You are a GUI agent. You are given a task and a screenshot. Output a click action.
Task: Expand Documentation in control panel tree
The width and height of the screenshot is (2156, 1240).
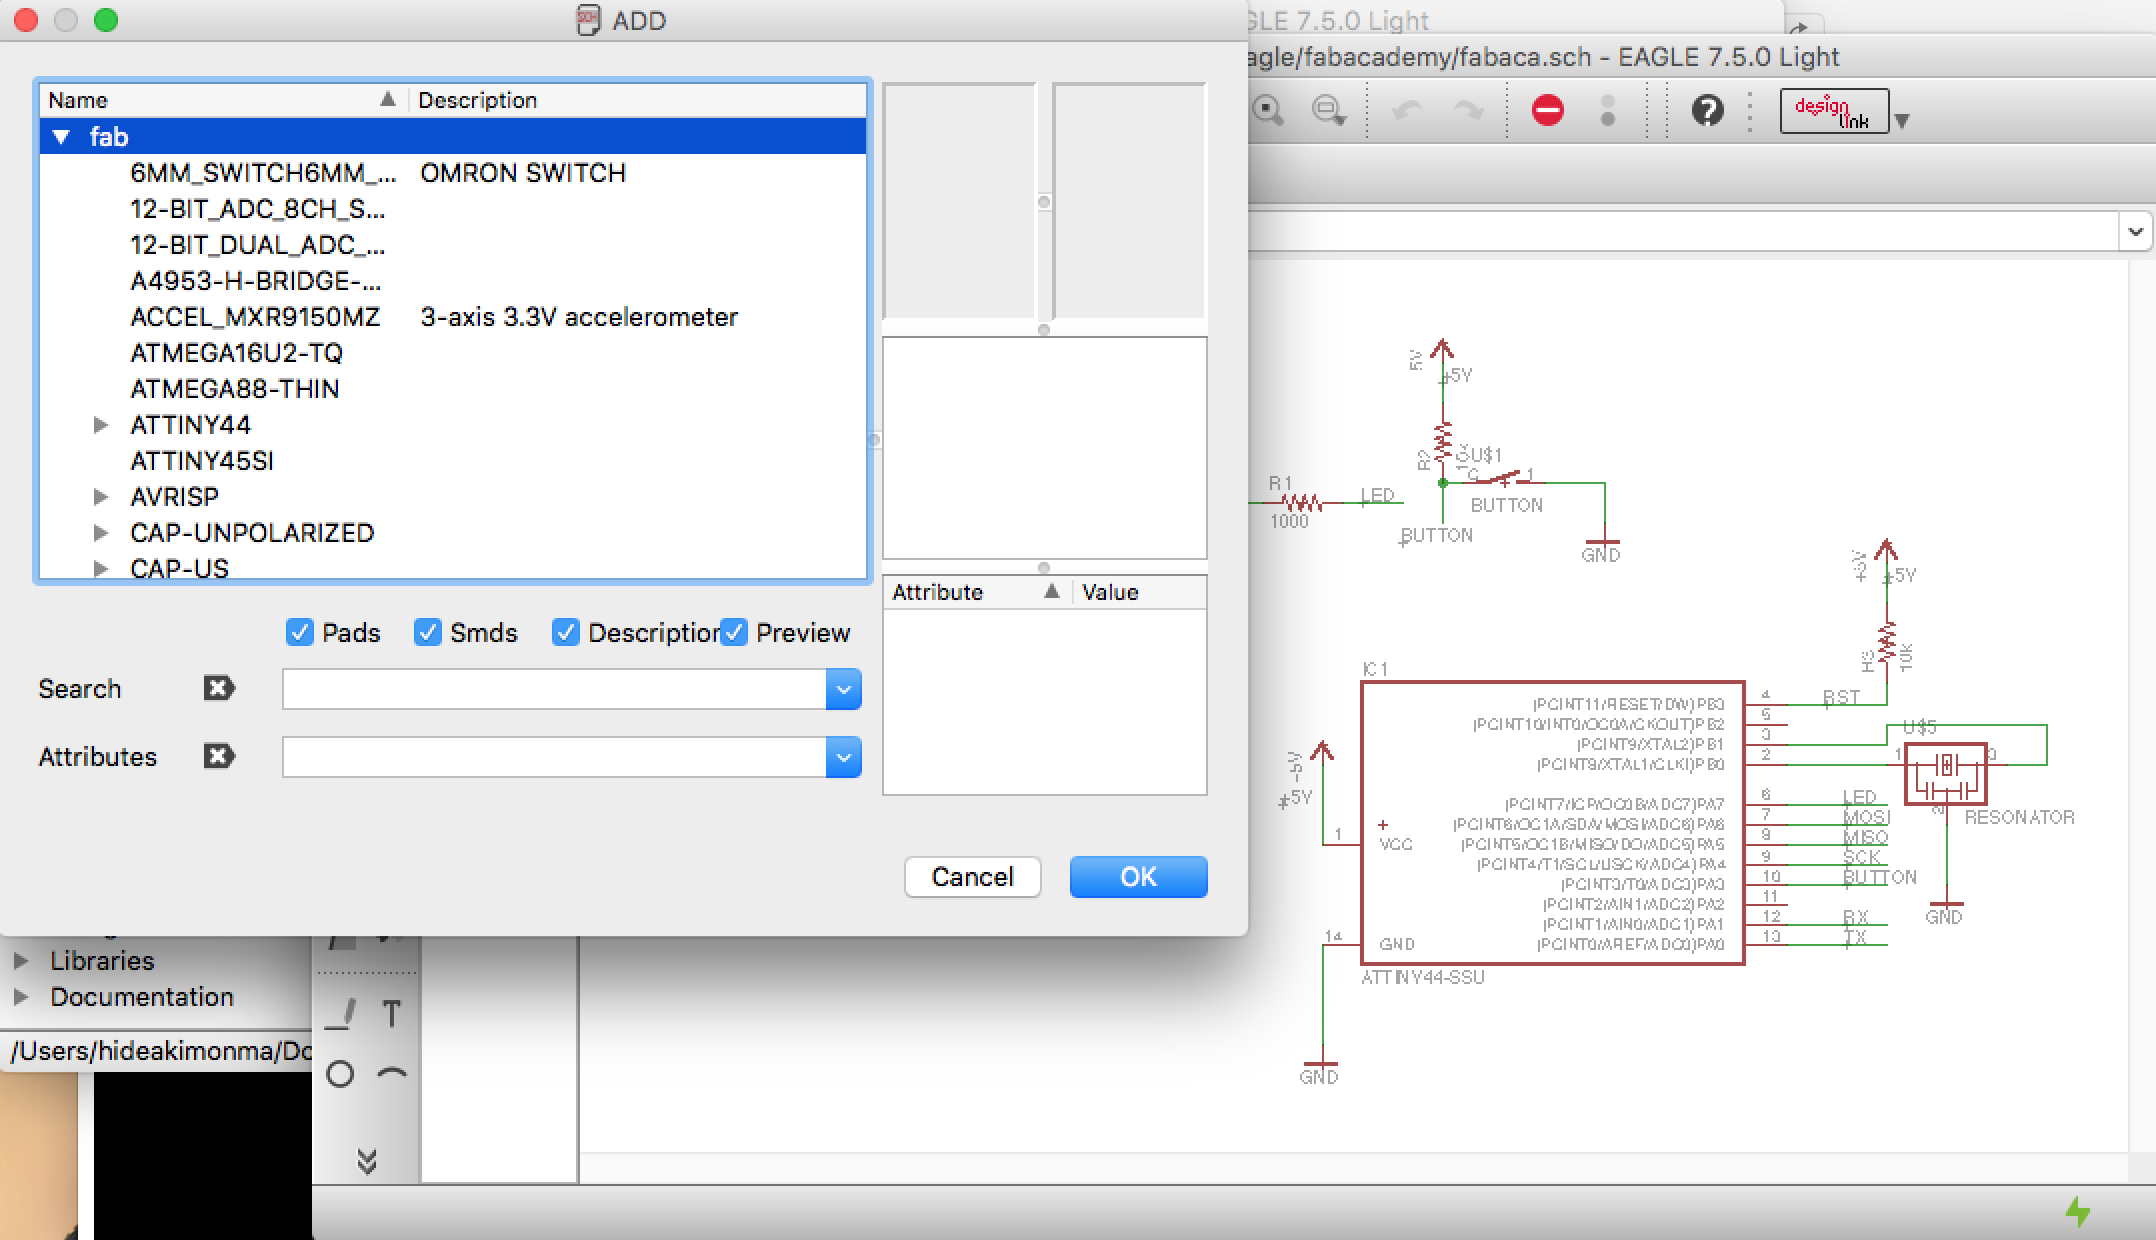tap(20, 997)
